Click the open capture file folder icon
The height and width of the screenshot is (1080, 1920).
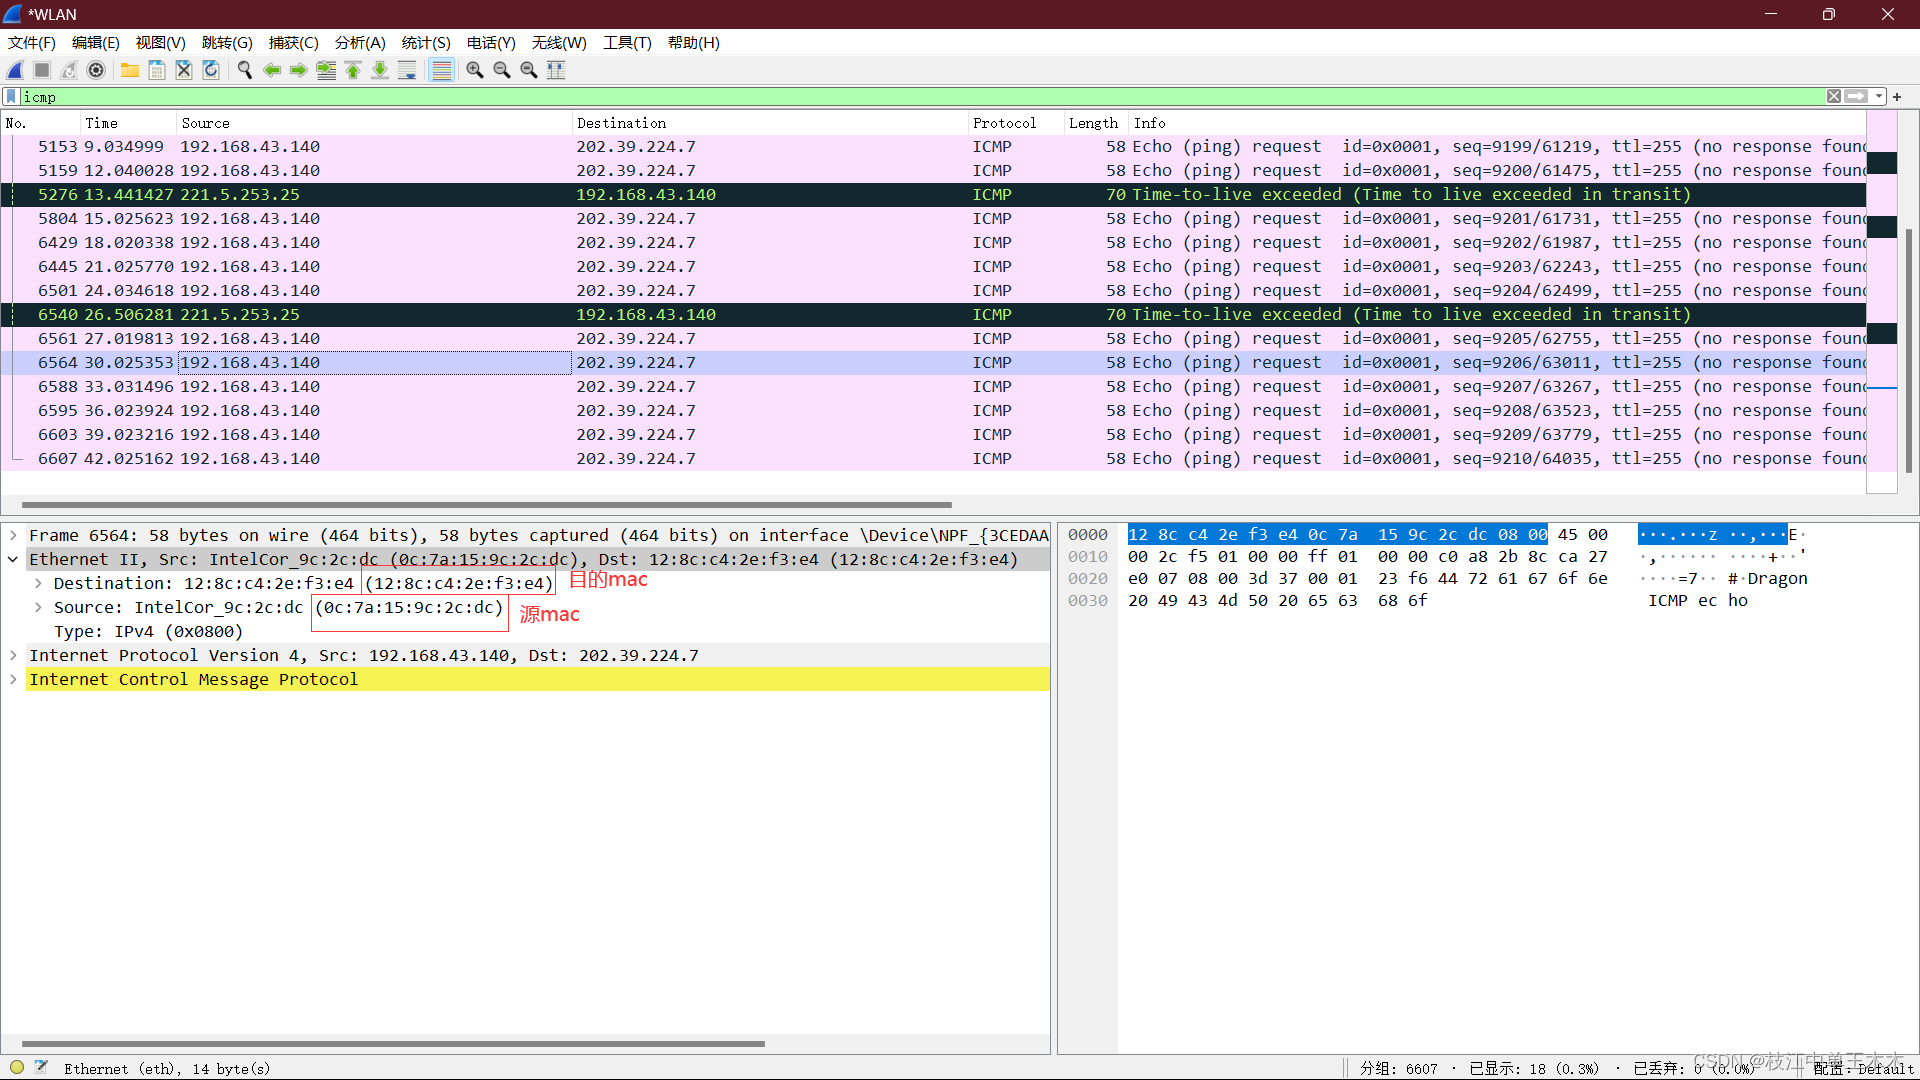(x=130, y=70)
